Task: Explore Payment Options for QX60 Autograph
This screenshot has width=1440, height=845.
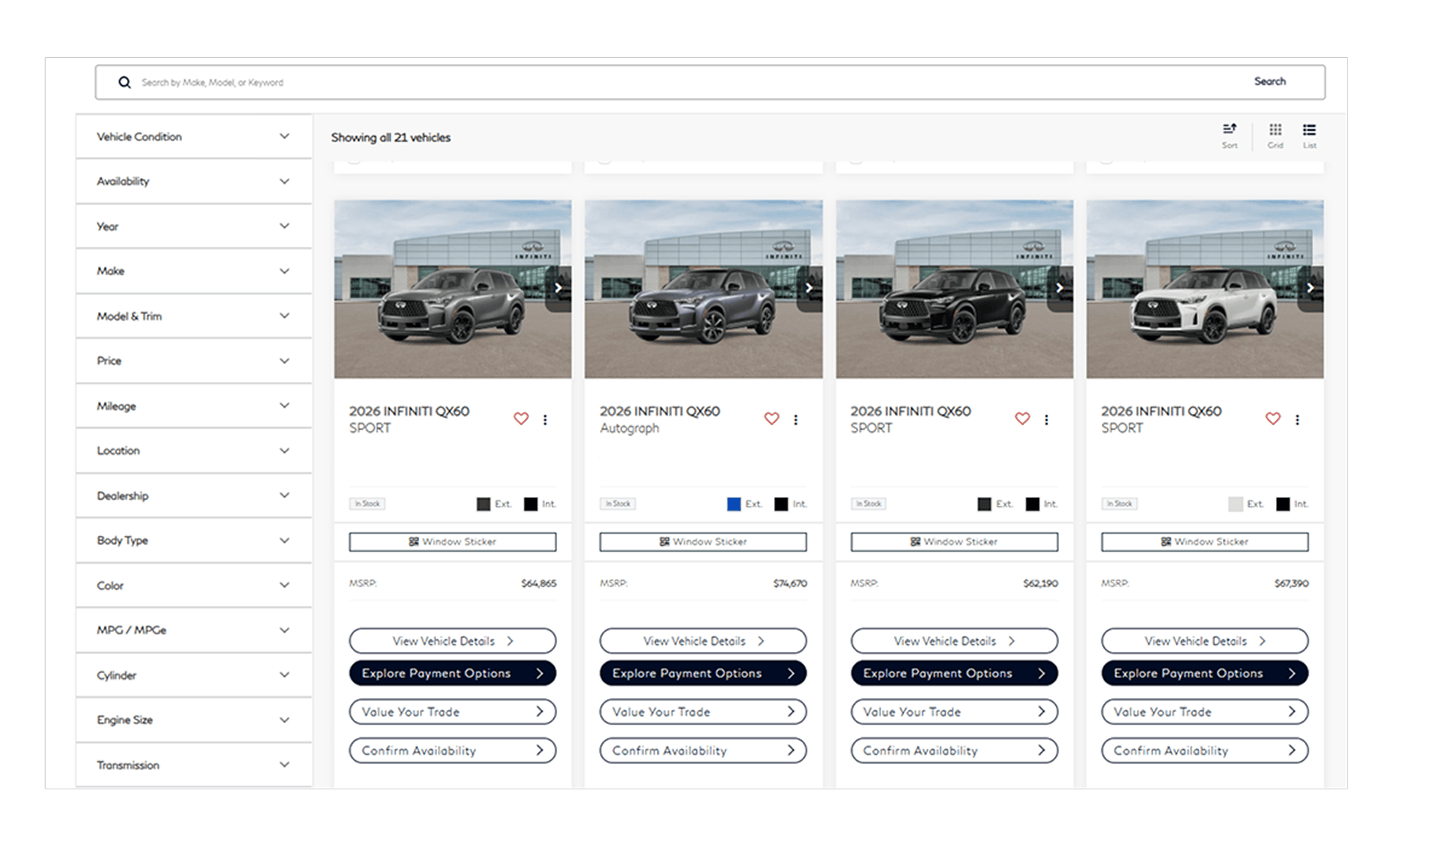Action: [x=703, y=673]
